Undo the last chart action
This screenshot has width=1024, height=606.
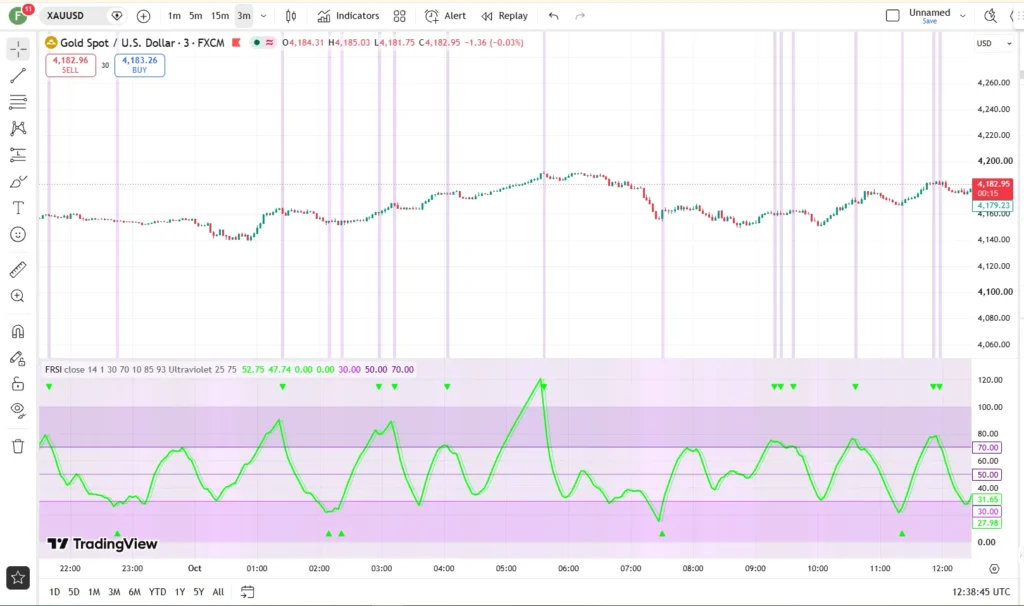[x=553, y=16]
